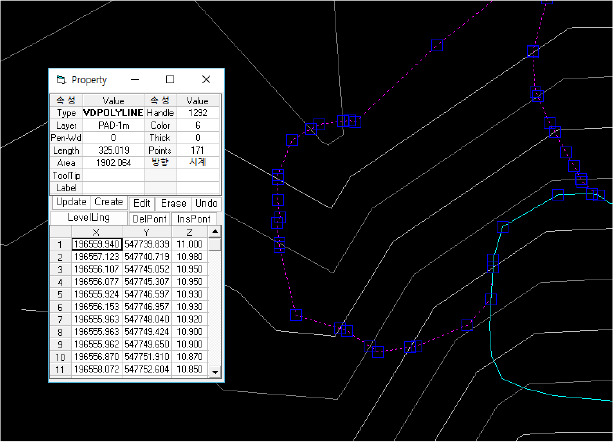Select the X cell 196557.123 in row 2
The width and height of the screenshot is (613, 442).
coord(97,257)
